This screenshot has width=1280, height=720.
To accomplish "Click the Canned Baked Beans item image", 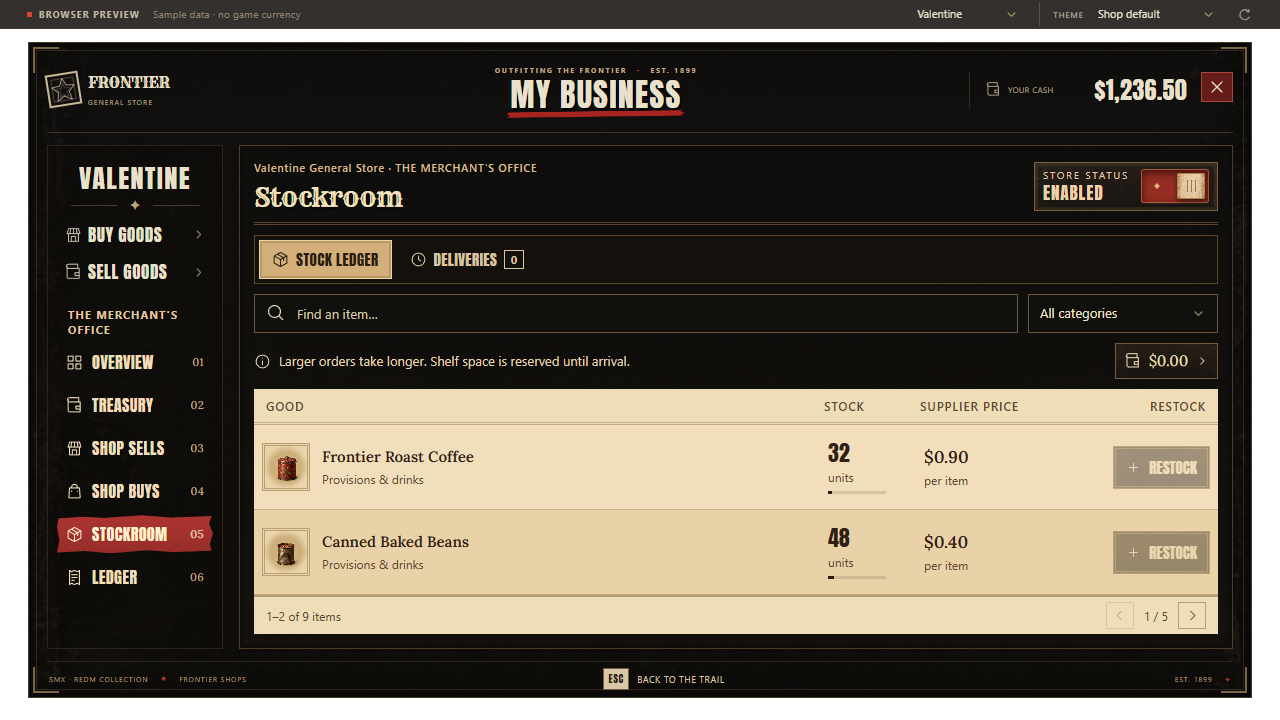I will (286, 552).
